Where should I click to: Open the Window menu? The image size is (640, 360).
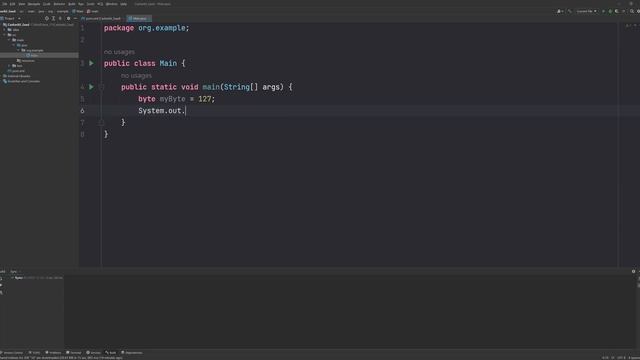(111, 4)
